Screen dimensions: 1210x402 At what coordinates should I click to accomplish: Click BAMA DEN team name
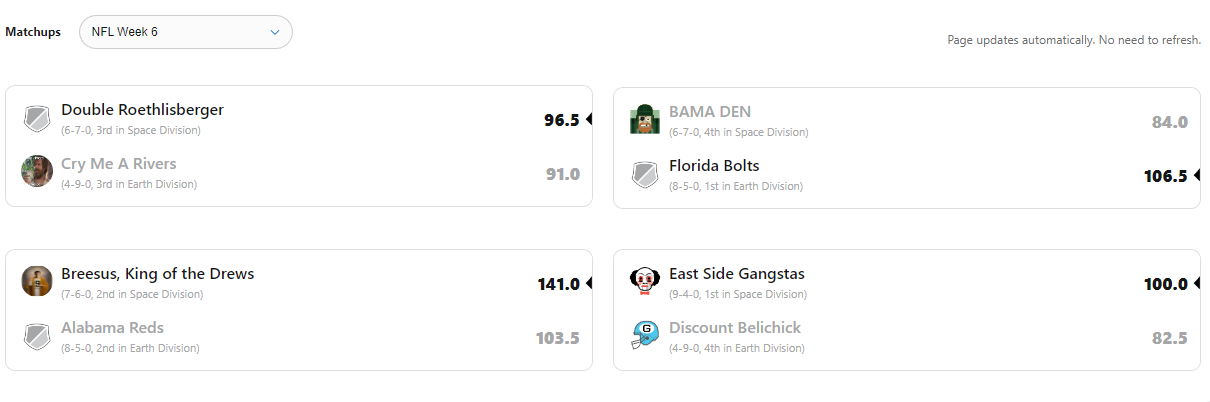[x=709, y=112]
